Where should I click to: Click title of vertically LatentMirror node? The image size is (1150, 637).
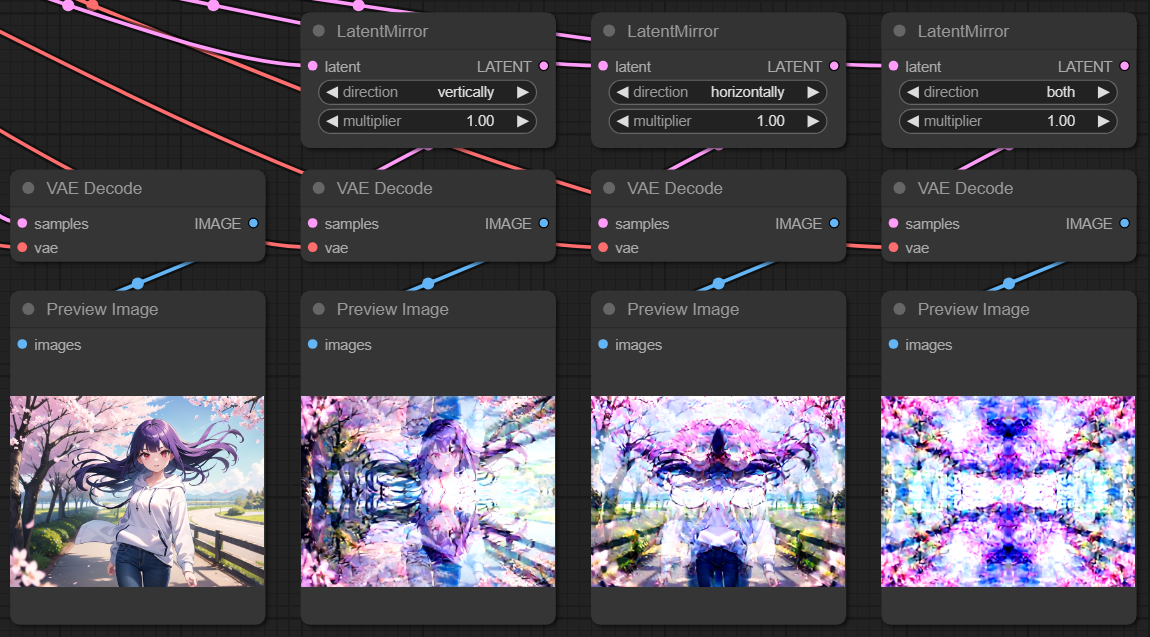click(x=382, y=31)
